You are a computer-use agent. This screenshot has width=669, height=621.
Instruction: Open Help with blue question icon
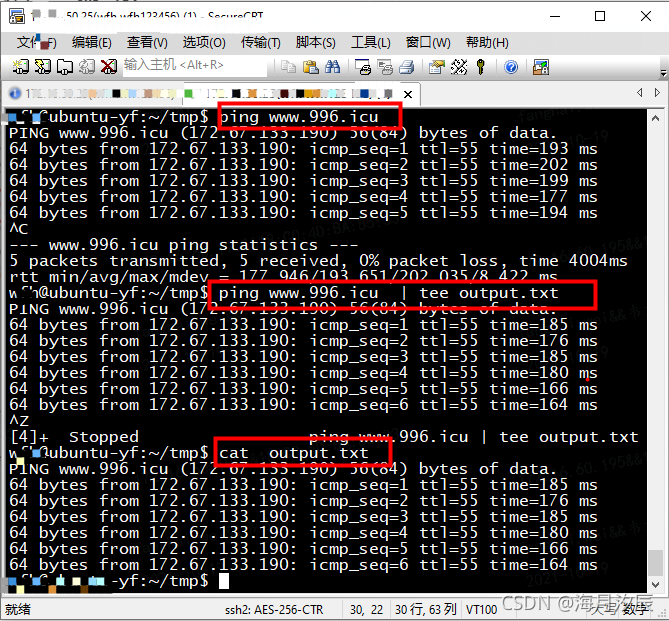pos(511,67)
